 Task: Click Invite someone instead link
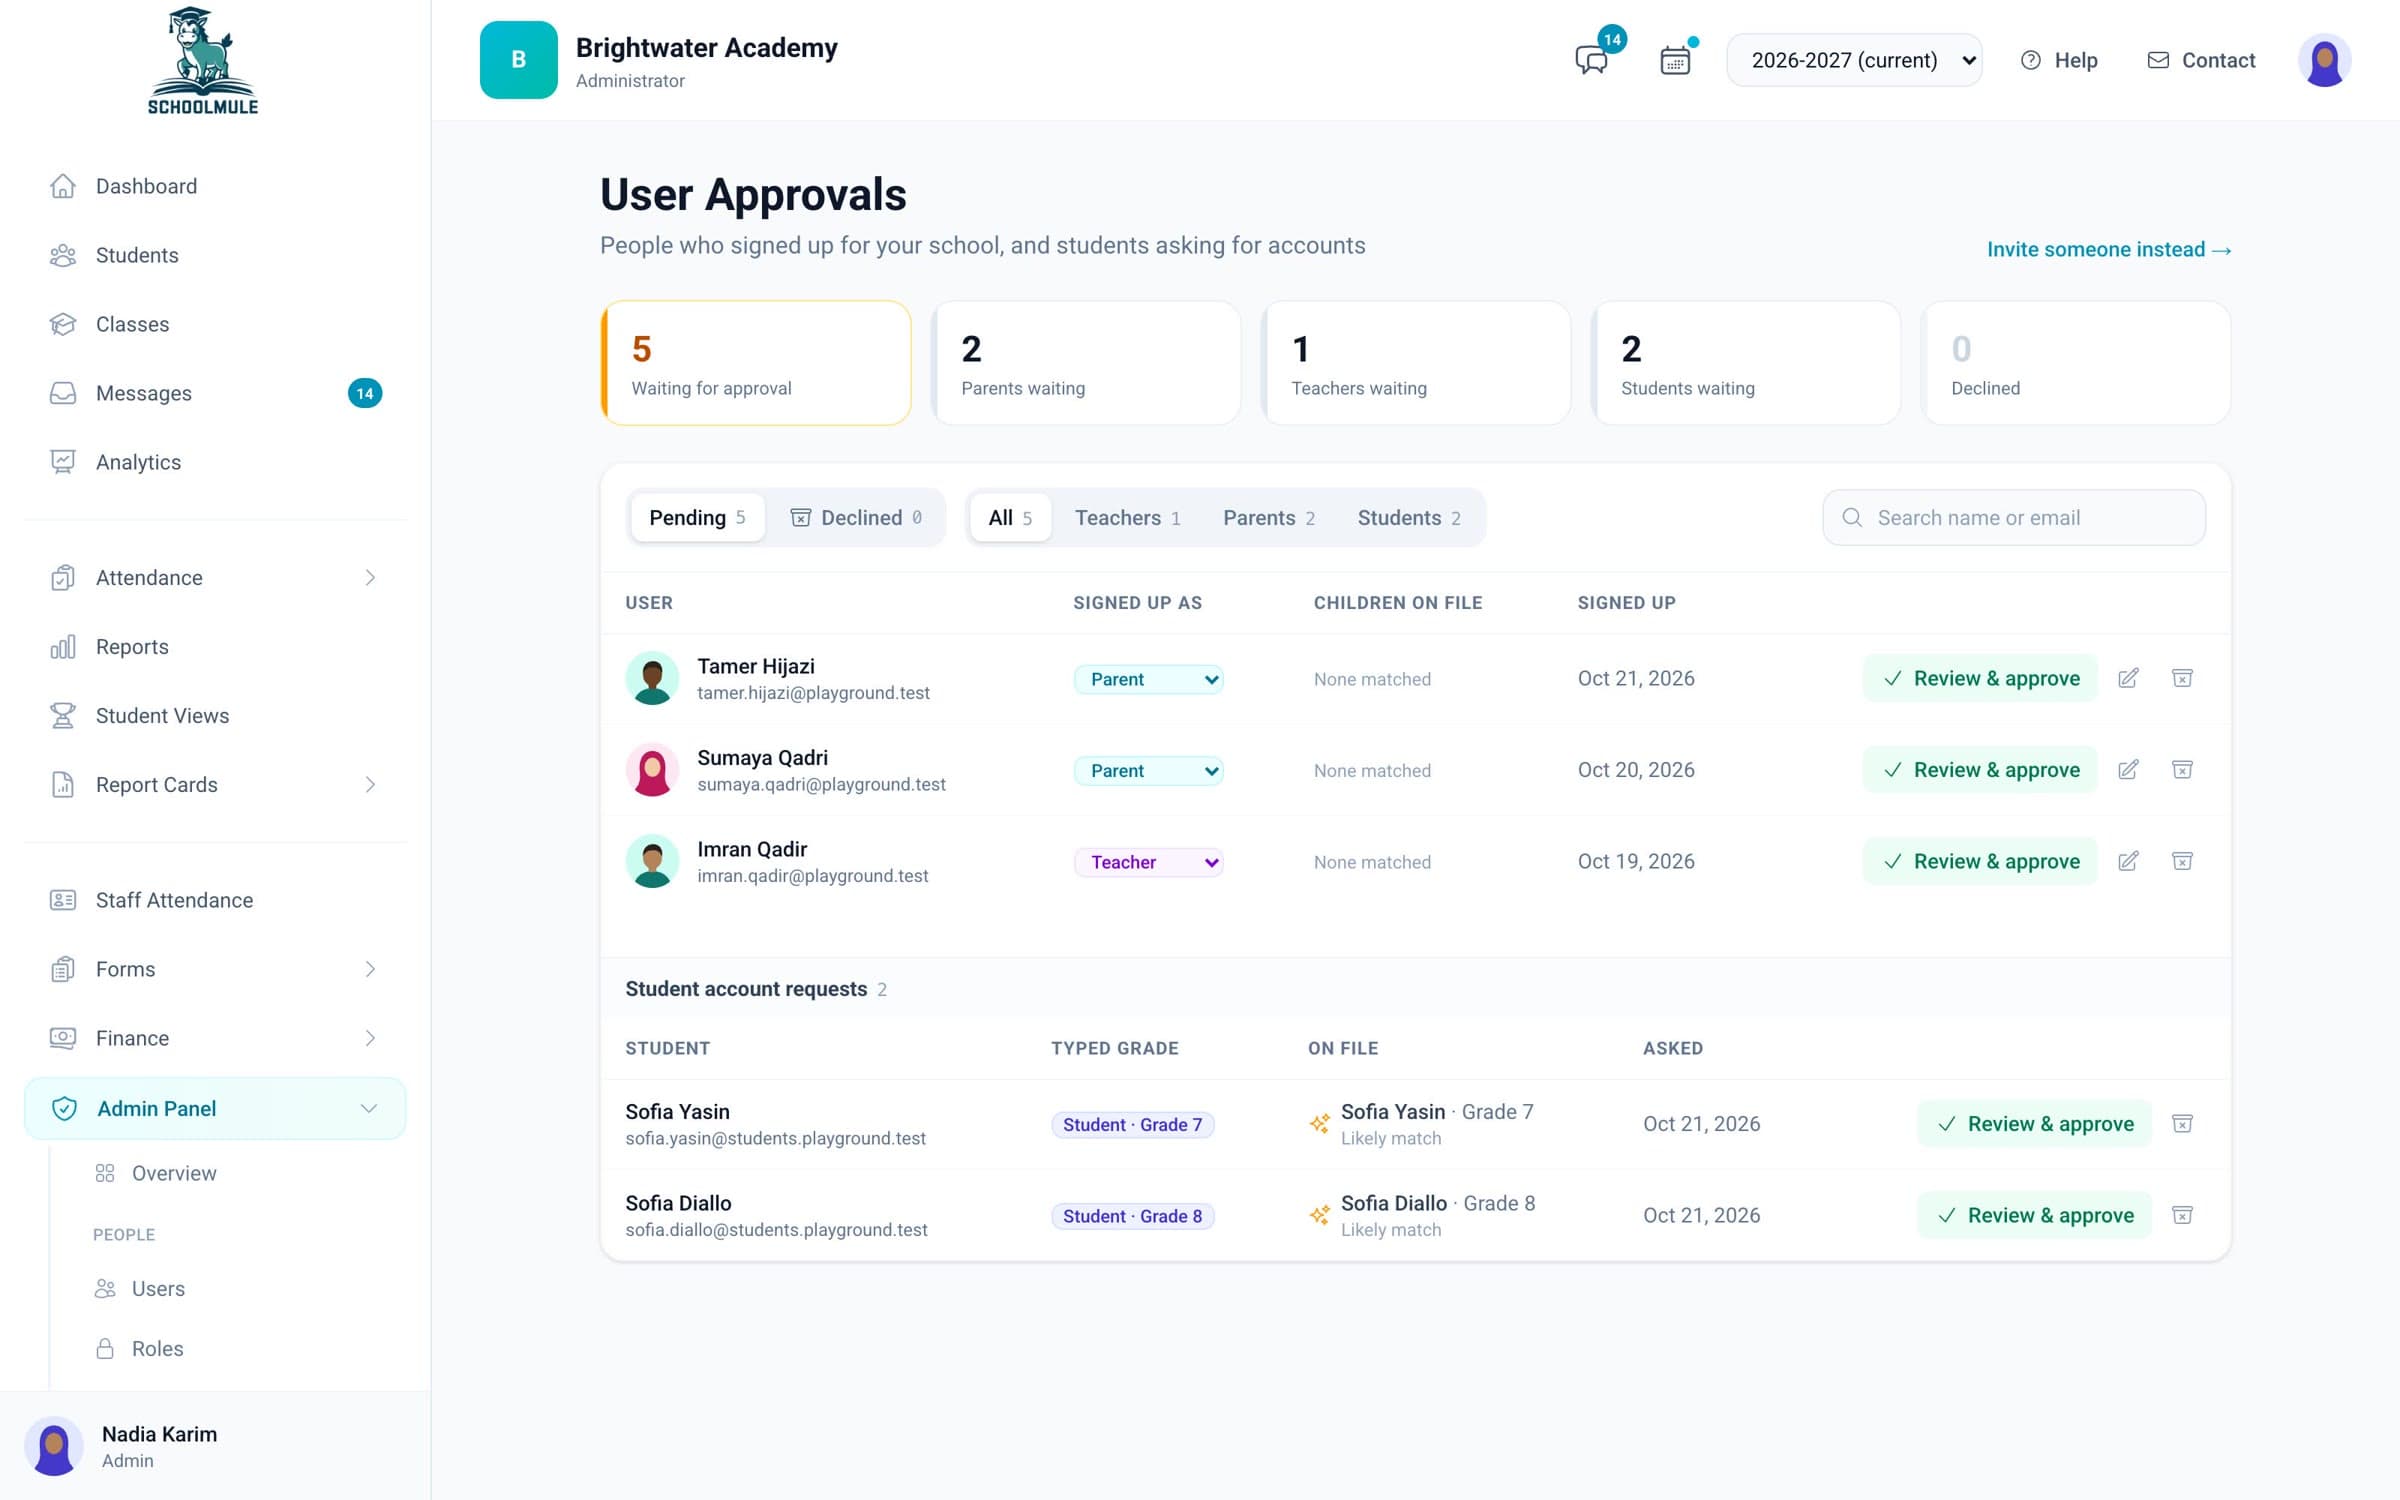pyautogui.click(x=2109, y=249)
